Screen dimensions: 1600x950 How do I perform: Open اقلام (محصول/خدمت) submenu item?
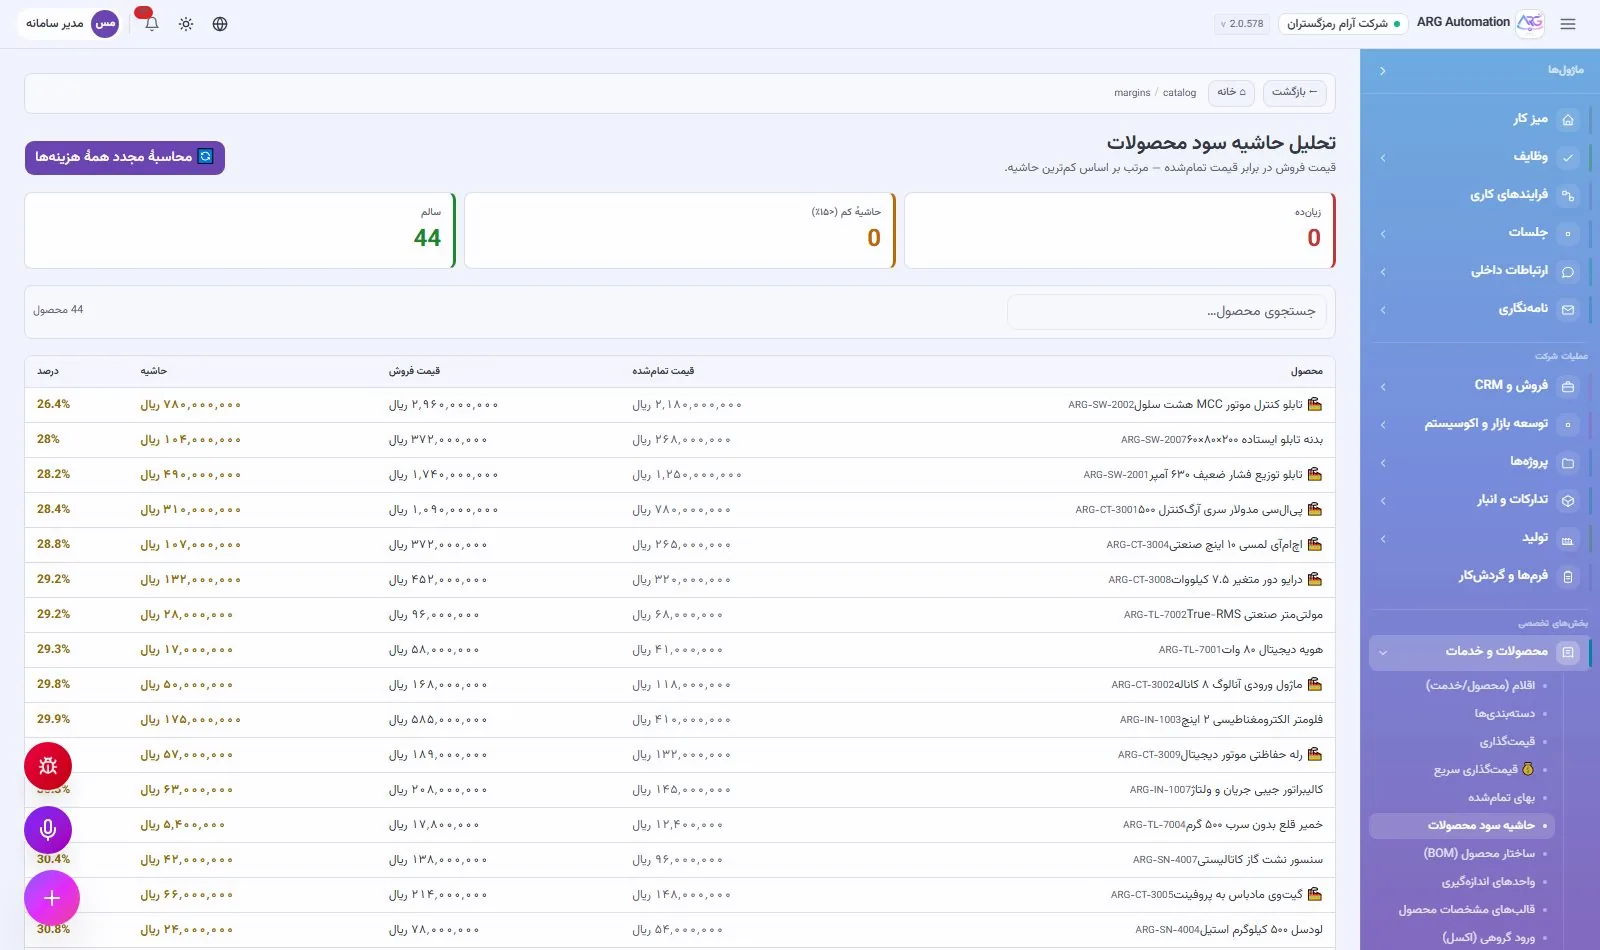coord(1480,686)
